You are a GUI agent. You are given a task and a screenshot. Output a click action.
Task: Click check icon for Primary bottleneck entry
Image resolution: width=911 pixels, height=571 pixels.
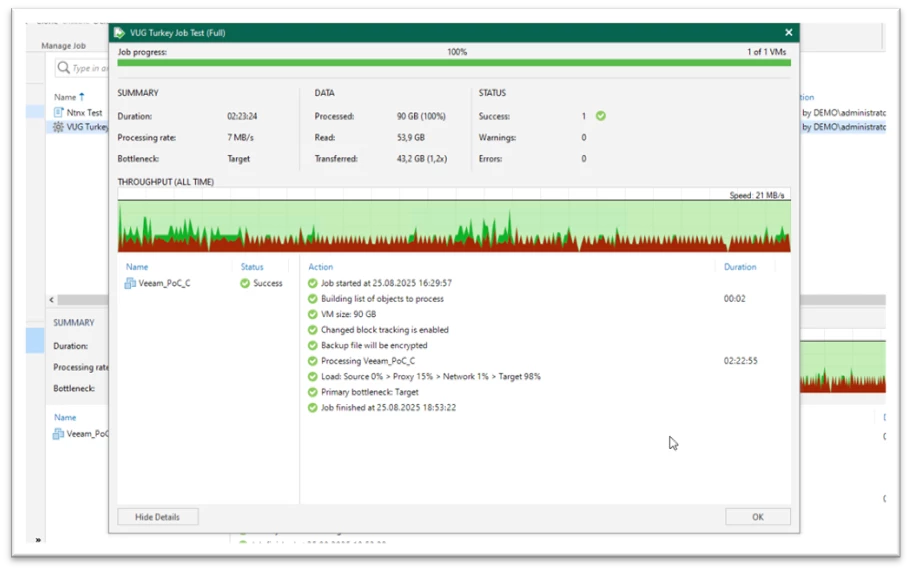coord(313,392)
